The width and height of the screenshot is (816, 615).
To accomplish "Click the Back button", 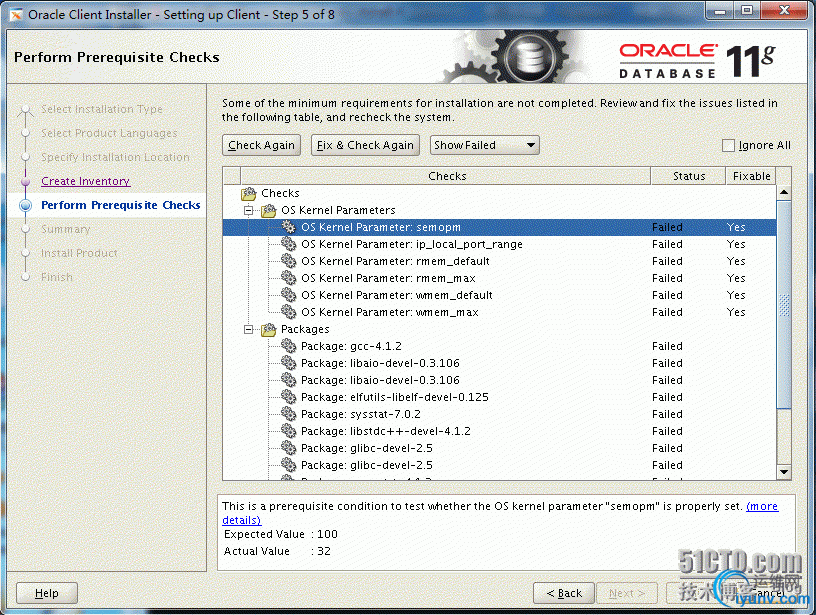I will pyautogui.click(x=564, y=593).
